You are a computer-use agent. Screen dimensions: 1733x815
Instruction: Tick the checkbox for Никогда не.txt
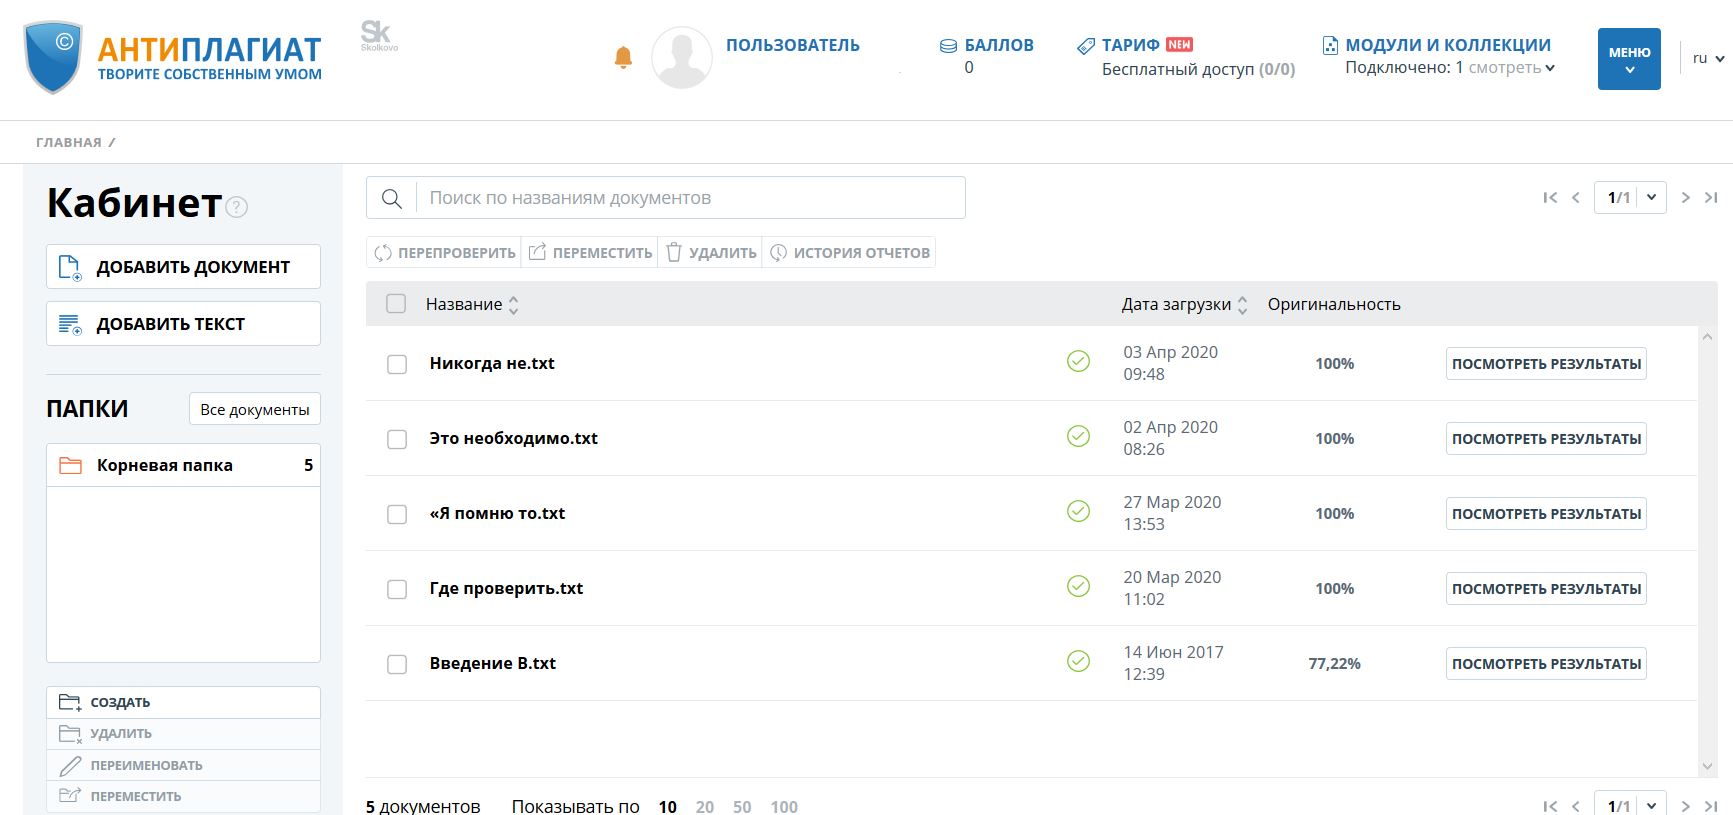[397, 364]
